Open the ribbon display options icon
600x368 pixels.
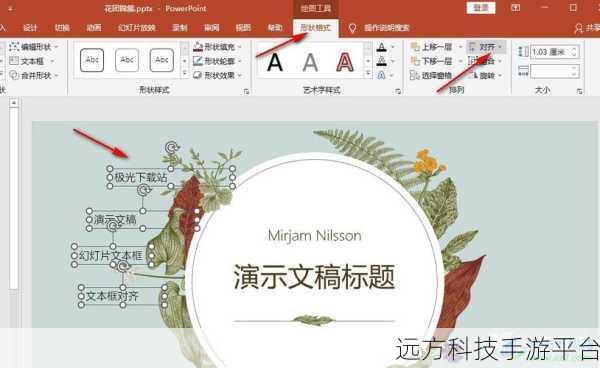tap(515, 8)
